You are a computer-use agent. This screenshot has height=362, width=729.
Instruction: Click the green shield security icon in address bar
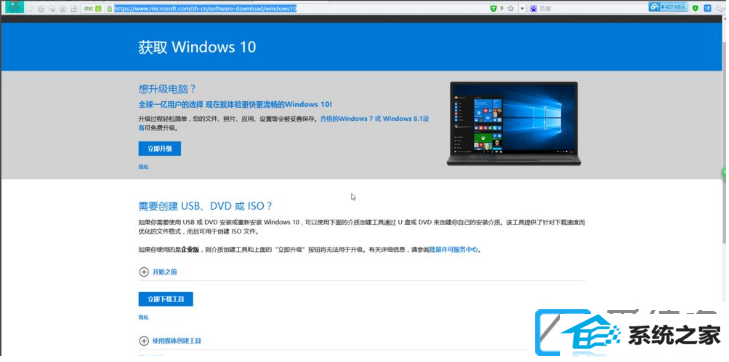coord(494,8)
